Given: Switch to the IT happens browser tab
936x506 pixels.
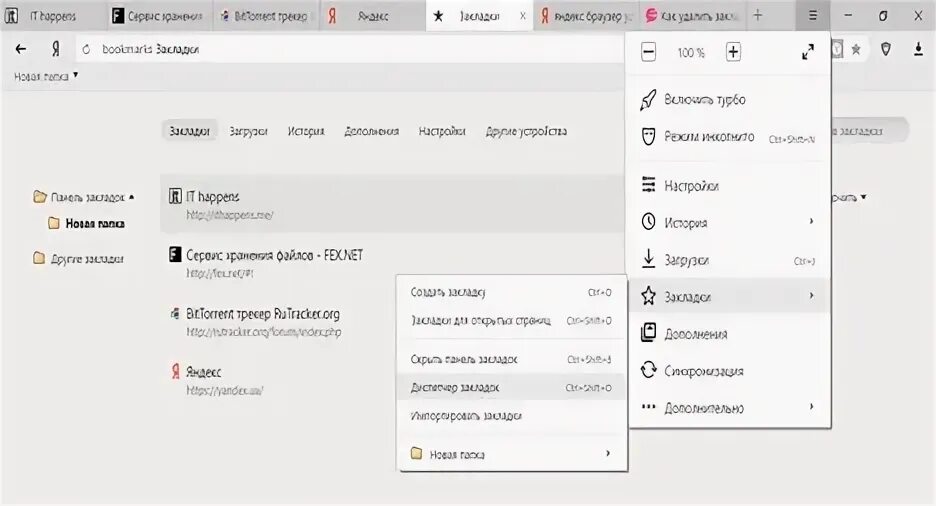Looking at the screenshot, I should [53, 16].
